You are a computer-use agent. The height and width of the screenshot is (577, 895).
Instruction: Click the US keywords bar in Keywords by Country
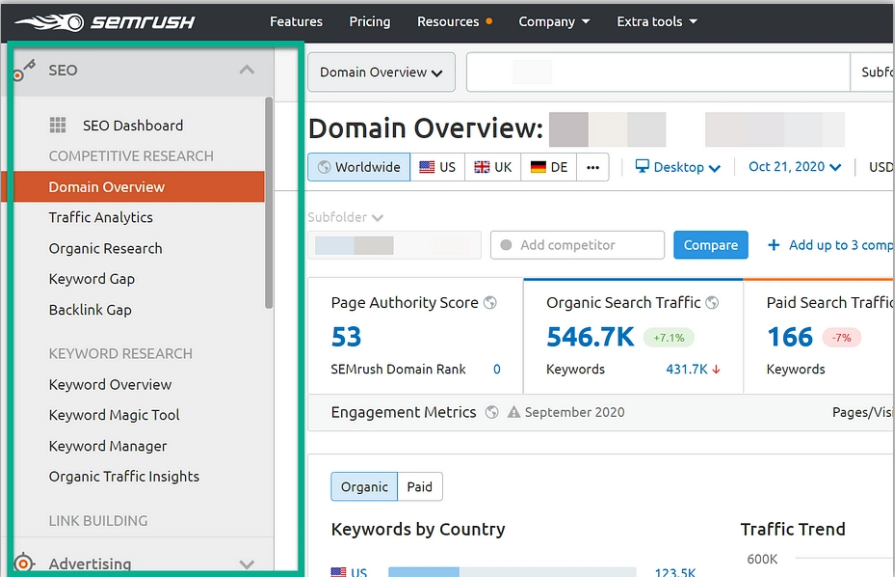pos(512,572)
